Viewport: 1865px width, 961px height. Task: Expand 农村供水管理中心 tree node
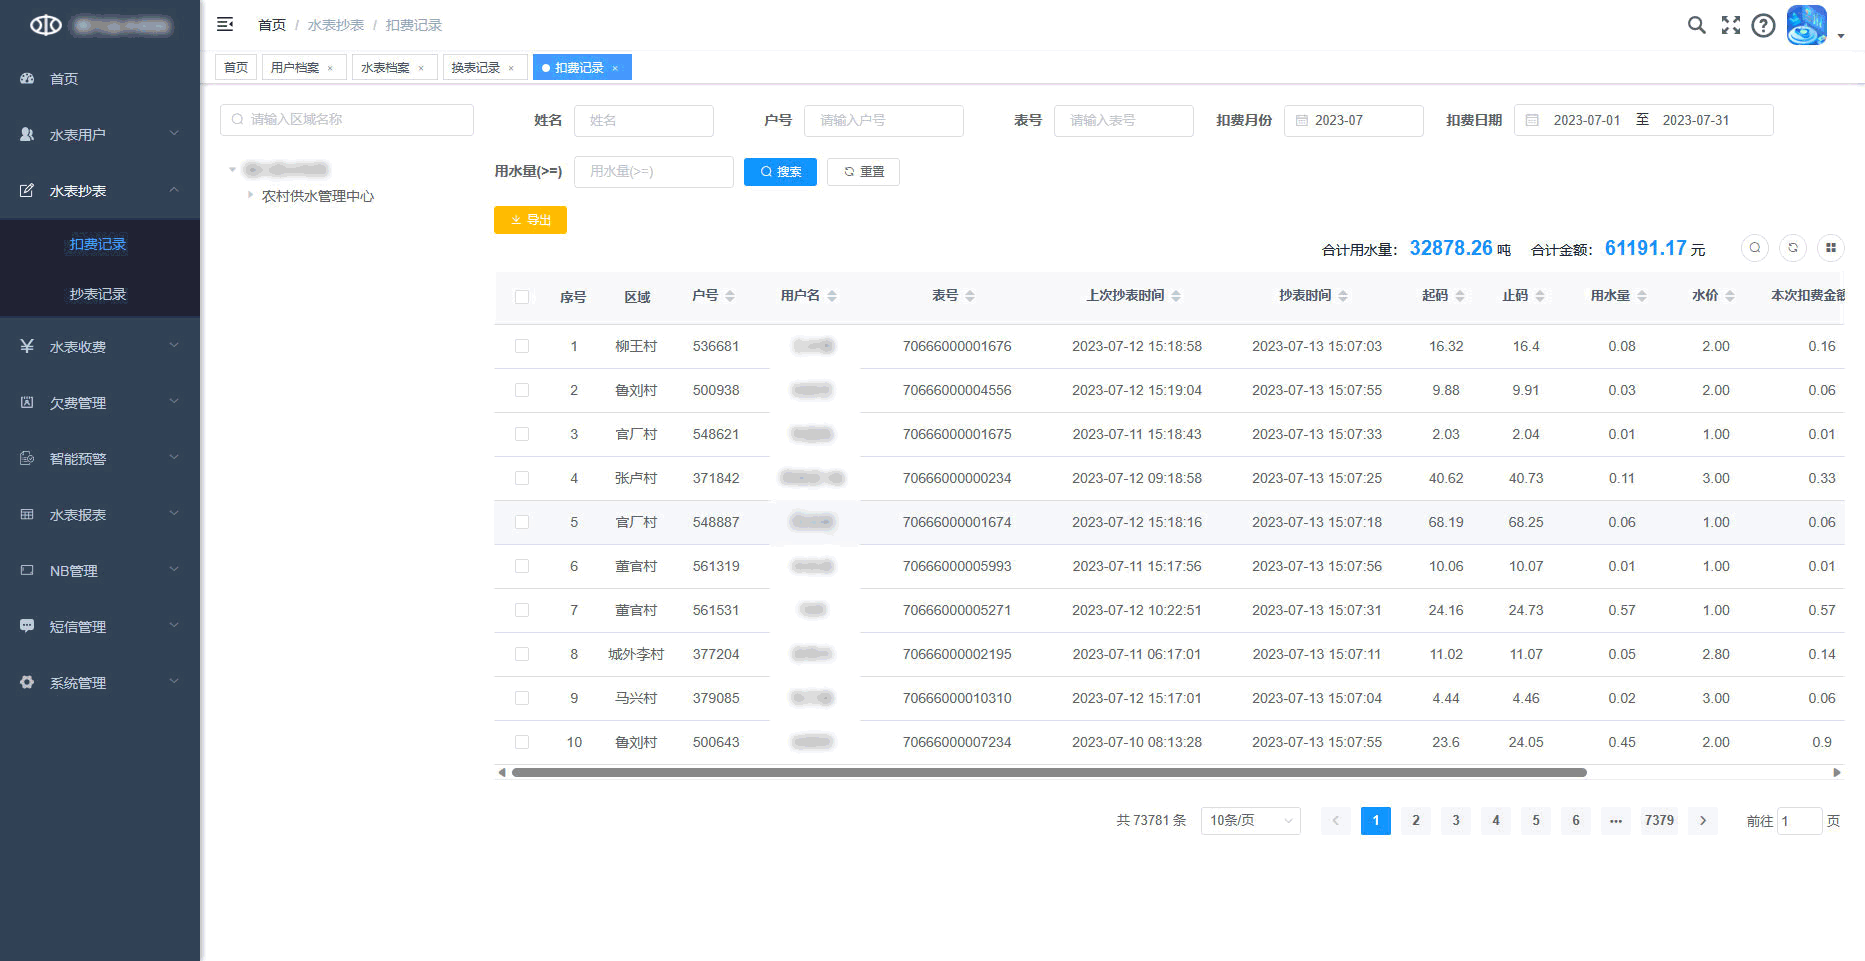click(x=250, y=196)
